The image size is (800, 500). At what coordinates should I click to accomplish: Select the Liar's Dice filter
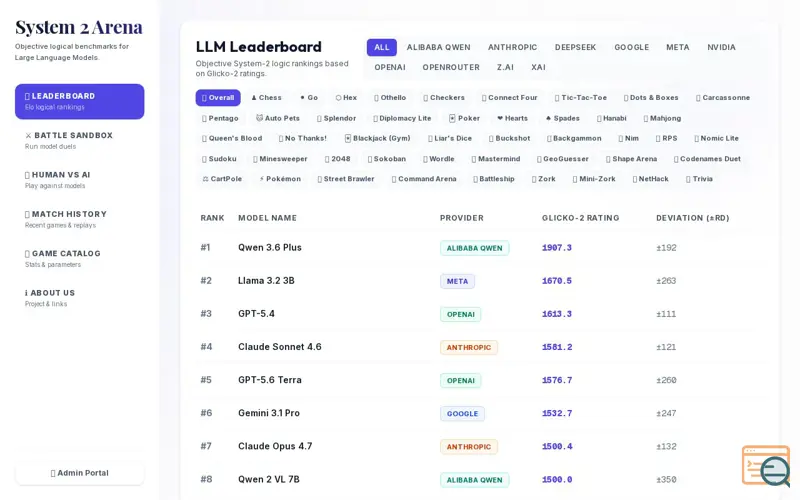449,138
